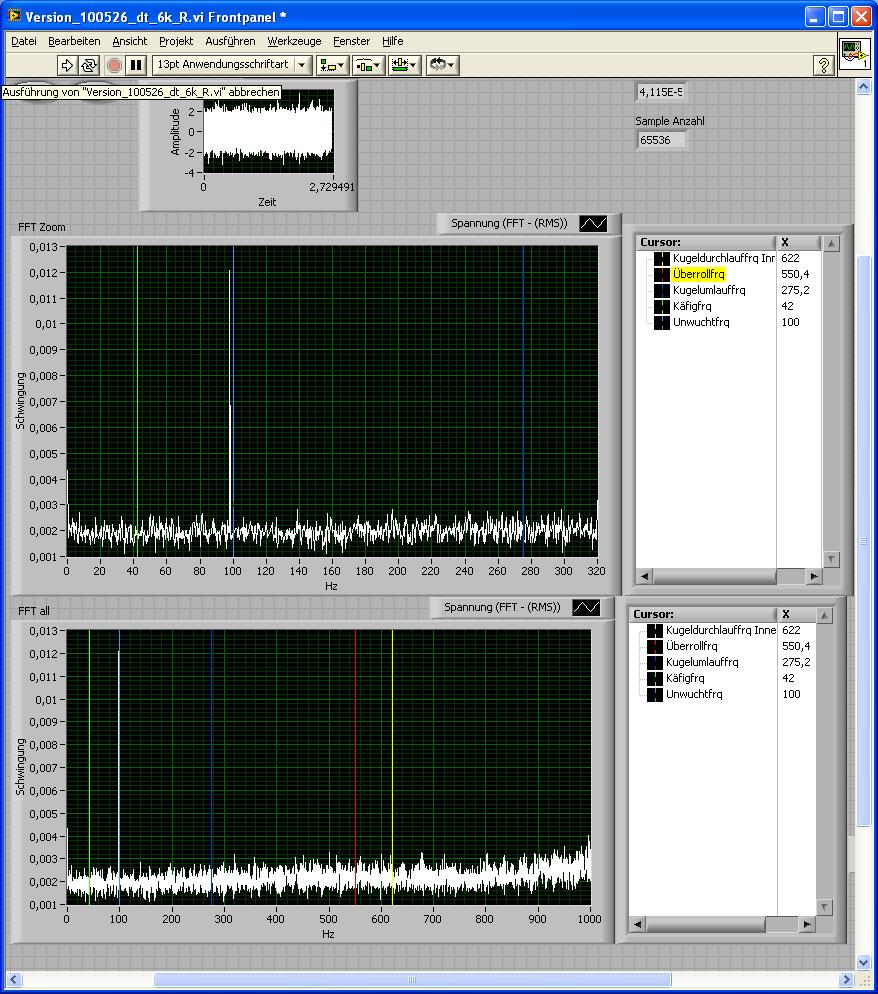The height and width of the screenshot is (994, 878).
Task: Click the Run arrow button
Action: tap(66, 65)
